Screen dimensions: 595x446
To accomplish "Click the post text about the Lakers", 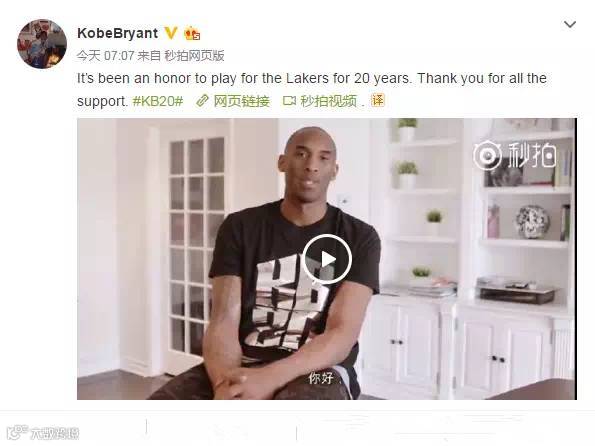I will click(312, 90).
